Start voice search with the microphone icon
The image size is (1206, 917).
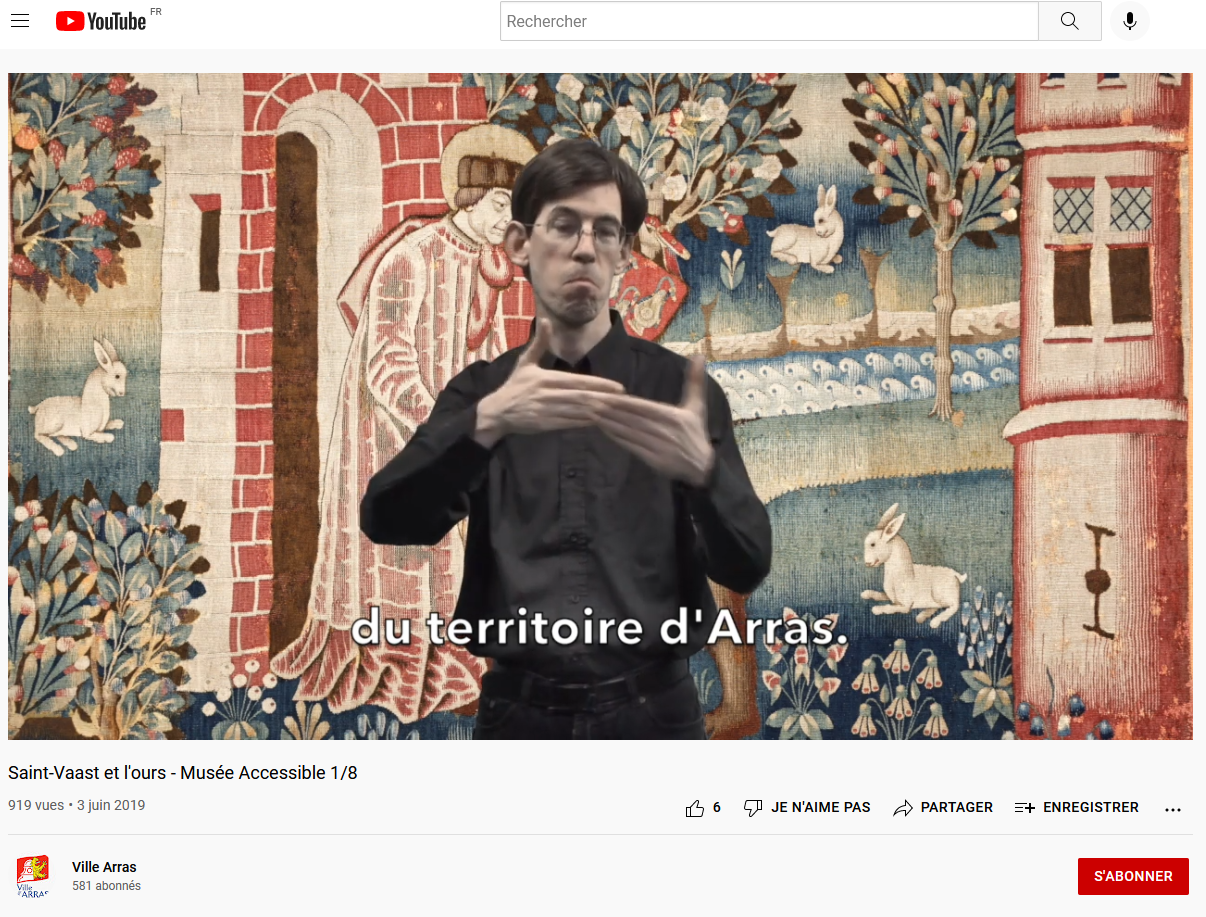coord(1129,21)
